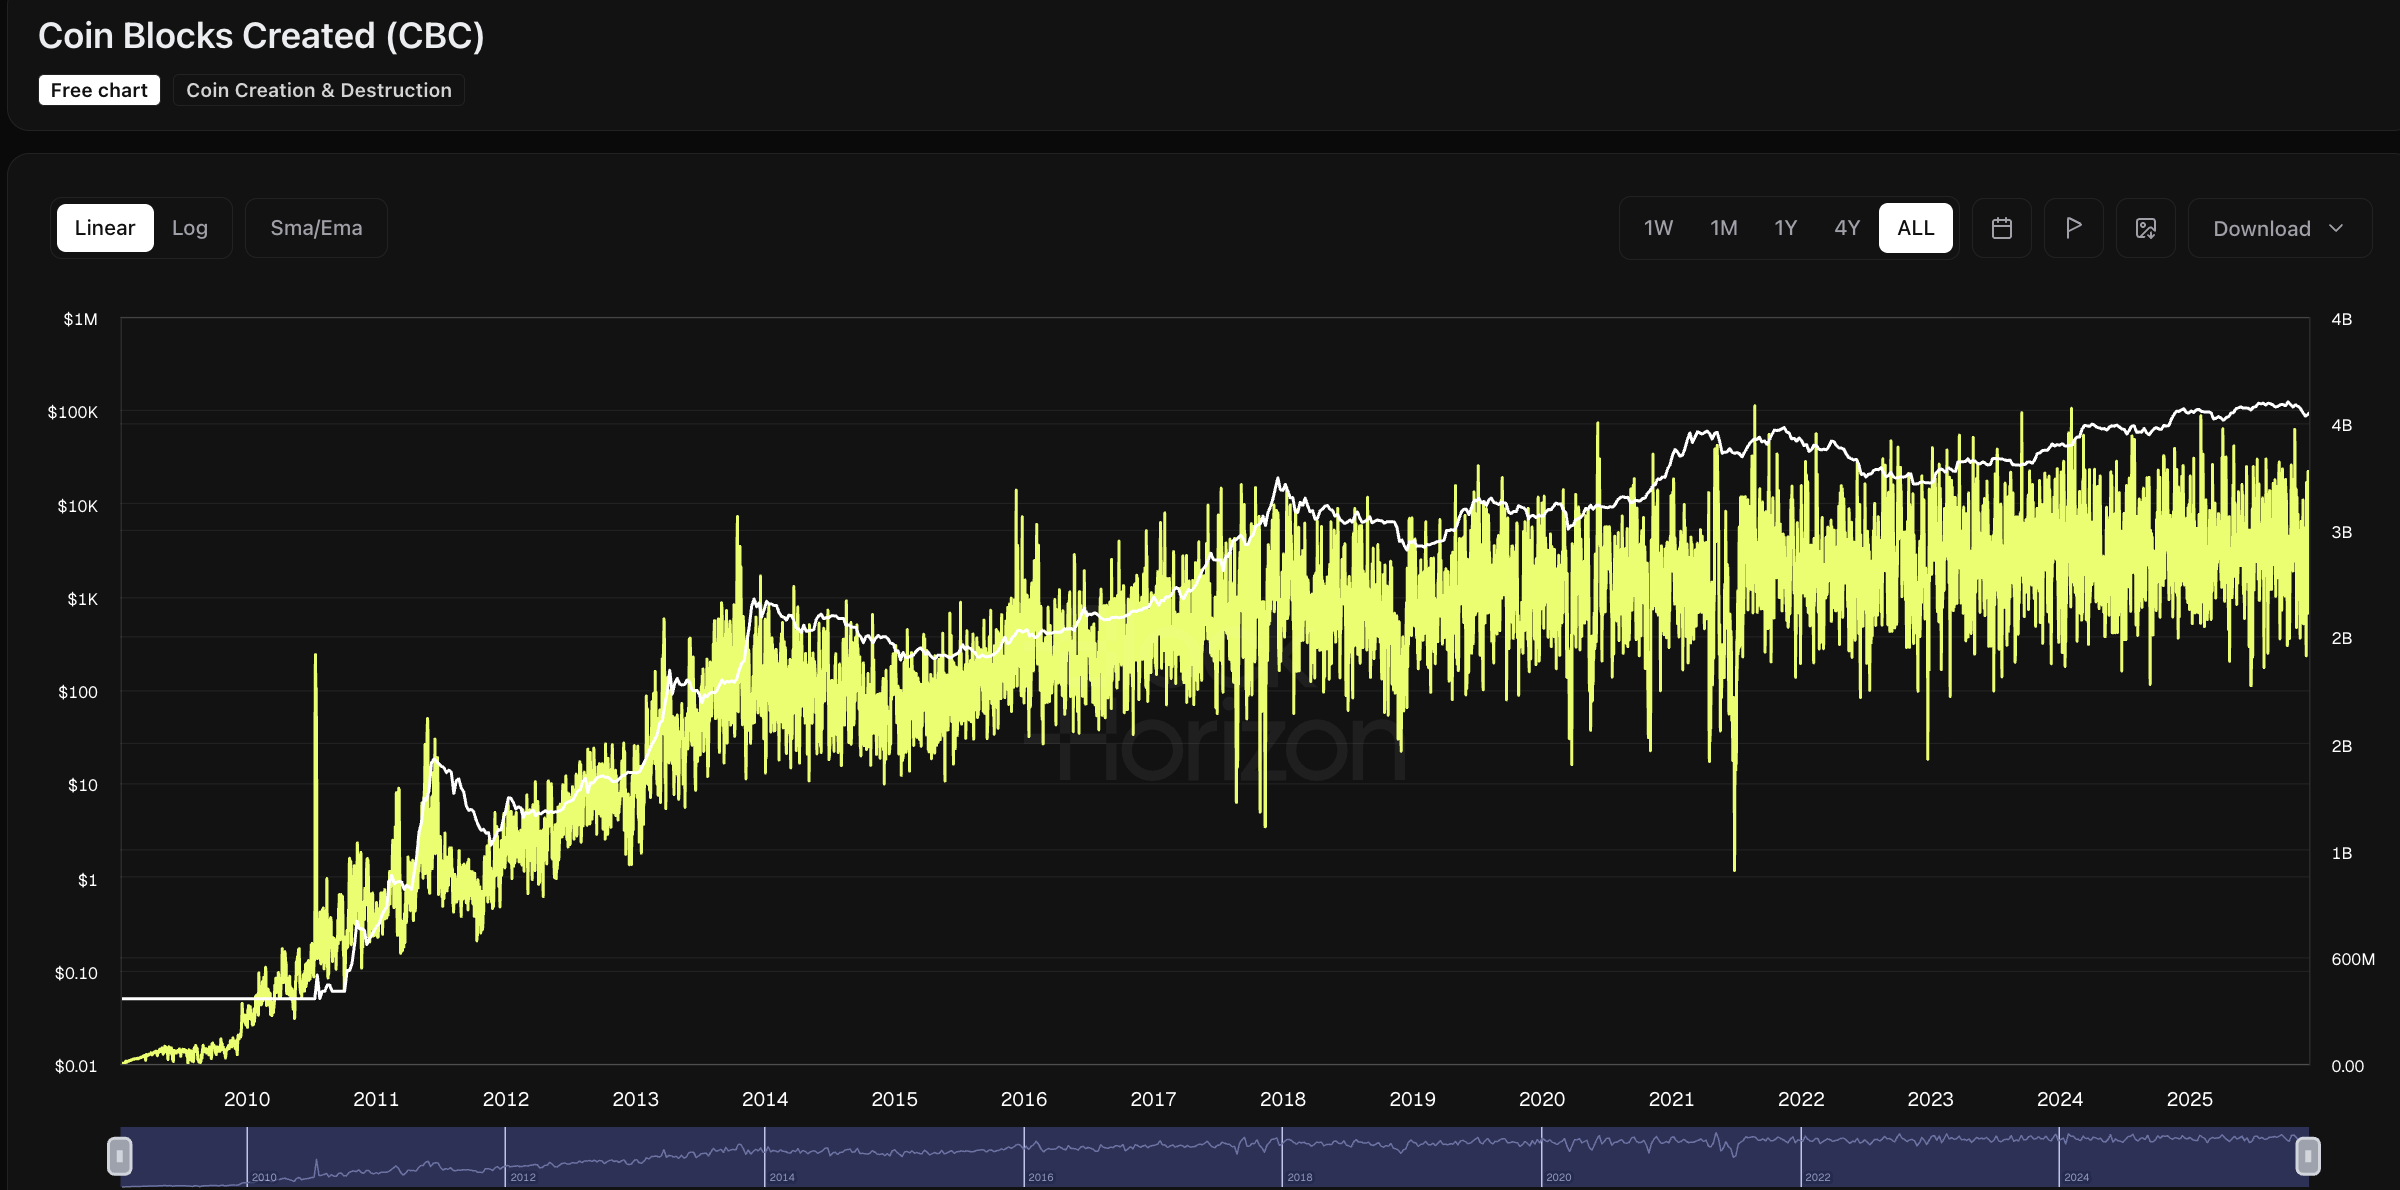Click the 2014 label in the range navigator
The image size is (2400, 1190).
click(x=781, y=1177)
